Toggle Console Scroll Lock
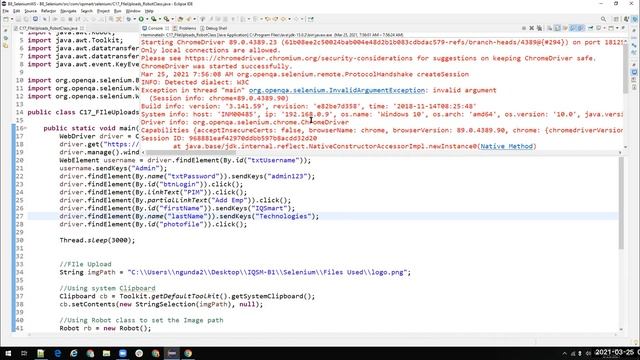This screenshot has height=360, width=640. point(558,28)
